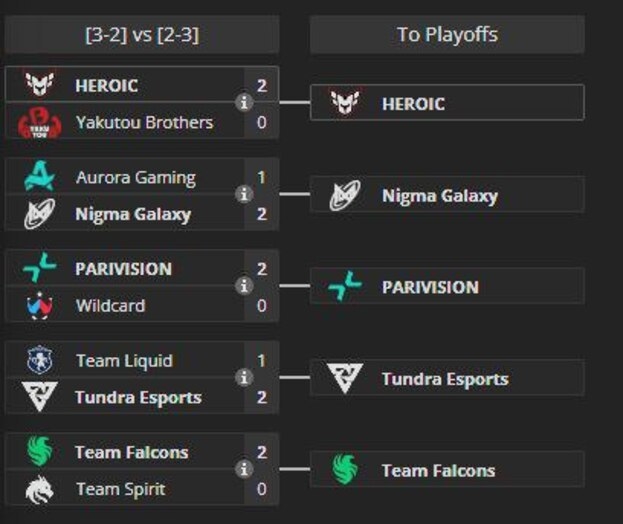Select the To Playoffs column header
Screen dimensions: 623x524
447,35
